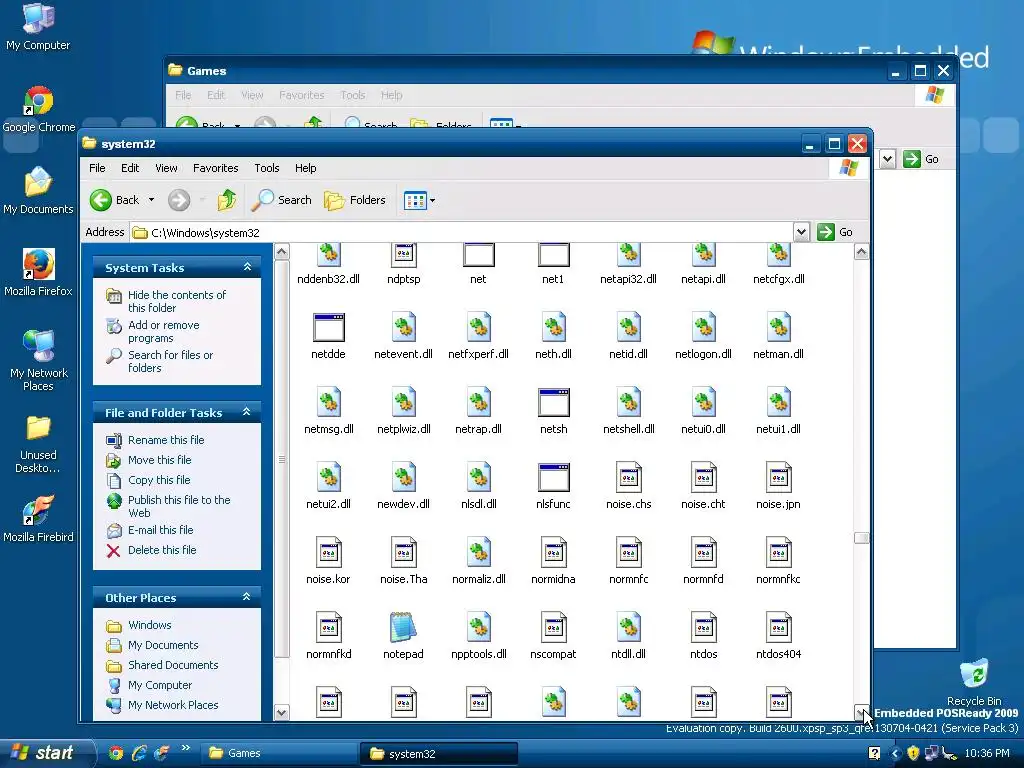Open the Mozilla Firebird desktop shortcut
1024x768 pixels.
[x=39, y=519]
